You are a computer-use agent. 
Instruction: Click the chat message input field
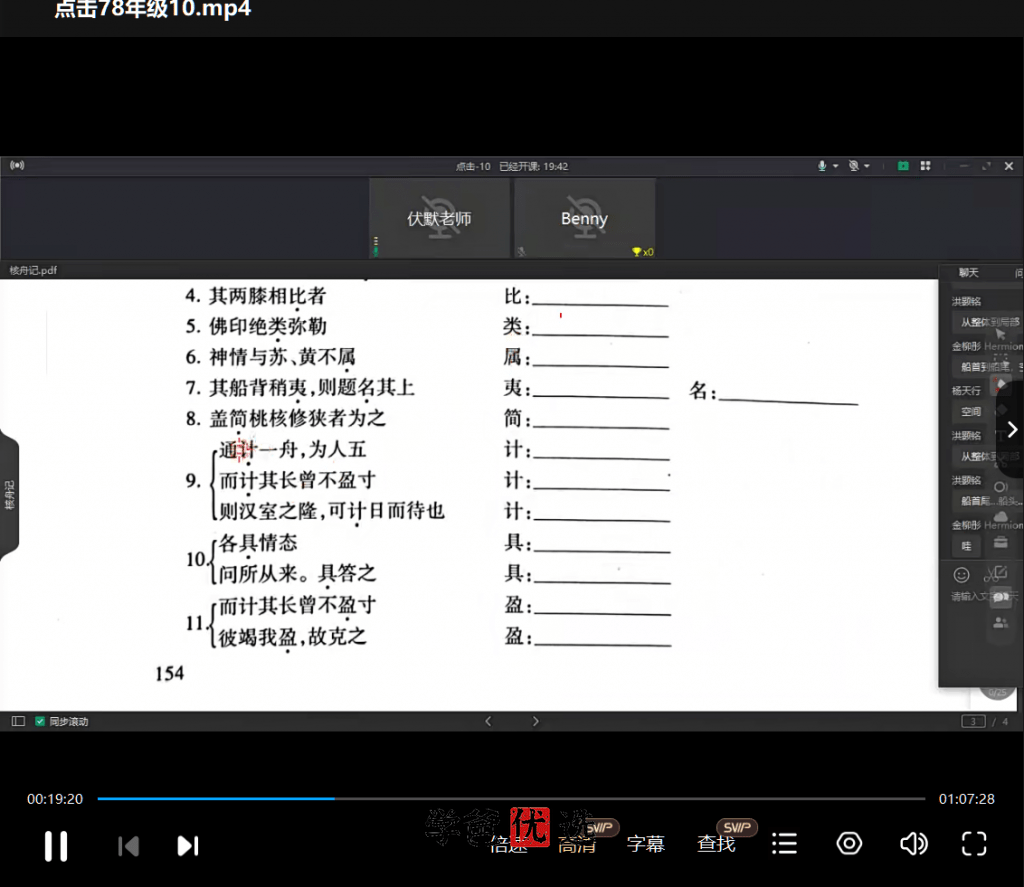click(x=983, y=596)
